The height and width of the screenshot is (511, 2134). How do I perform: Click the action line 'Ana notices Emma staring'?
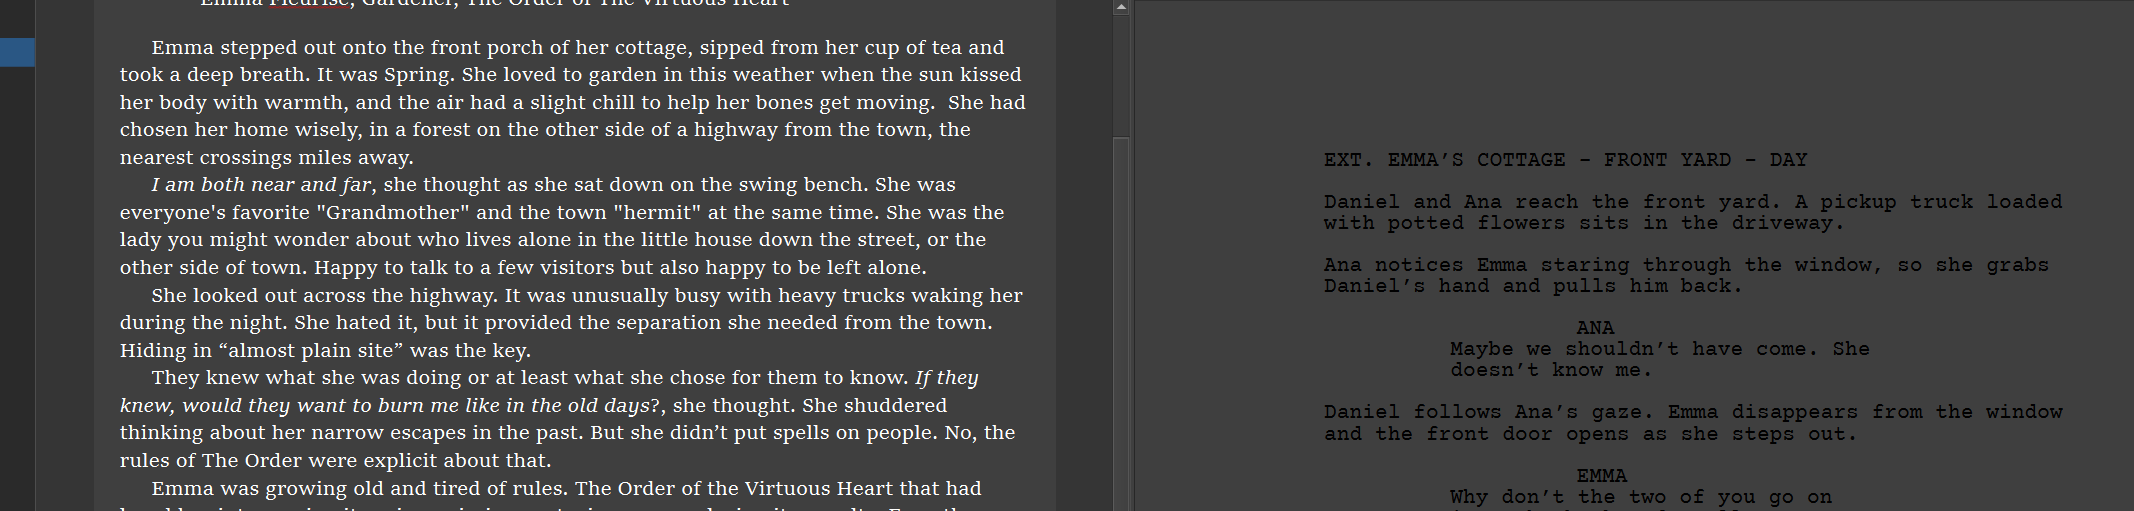1686,275
